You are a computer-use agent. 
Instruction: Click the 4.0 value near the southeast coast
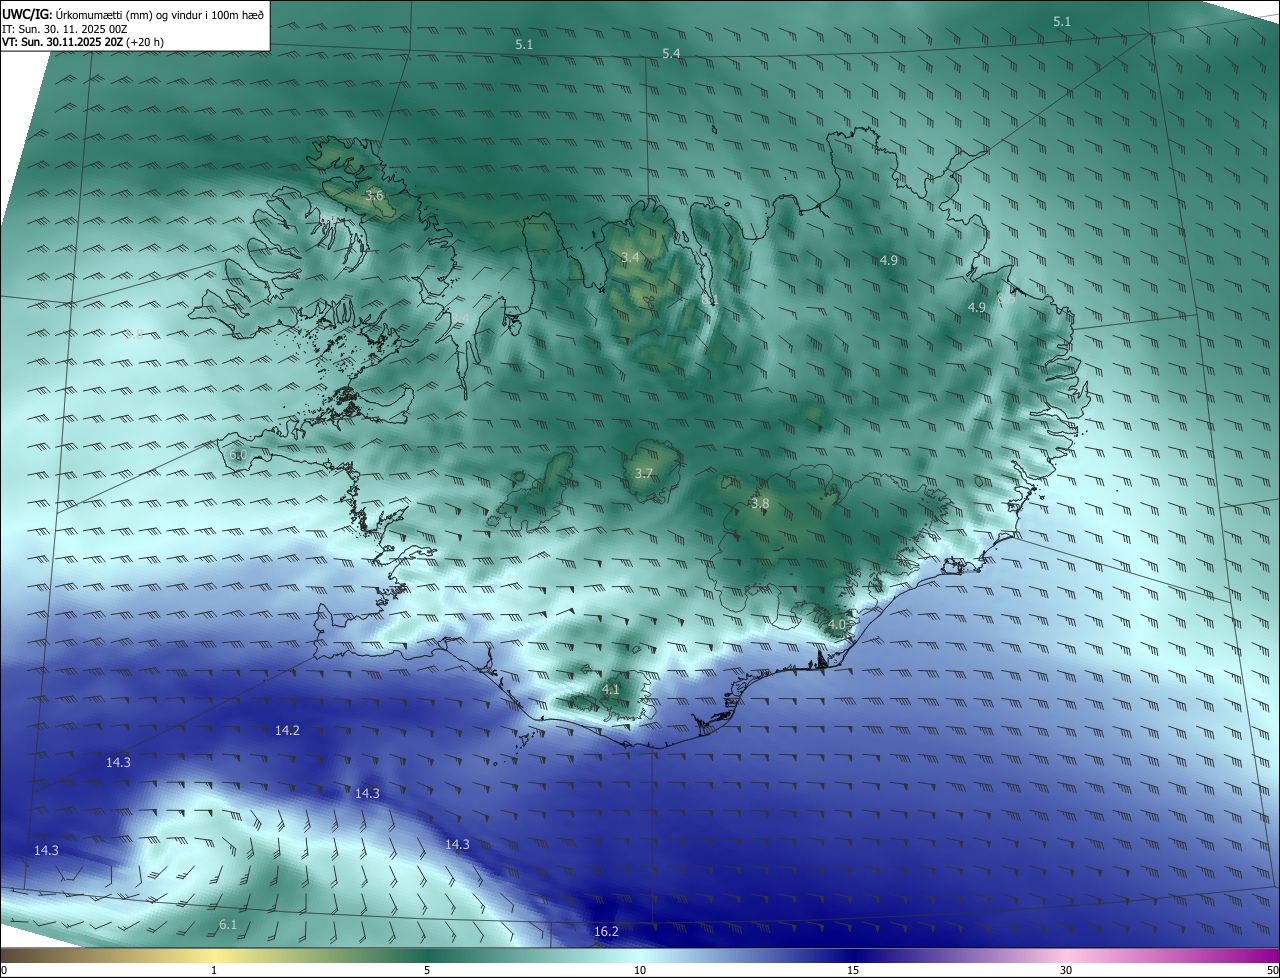837,624
